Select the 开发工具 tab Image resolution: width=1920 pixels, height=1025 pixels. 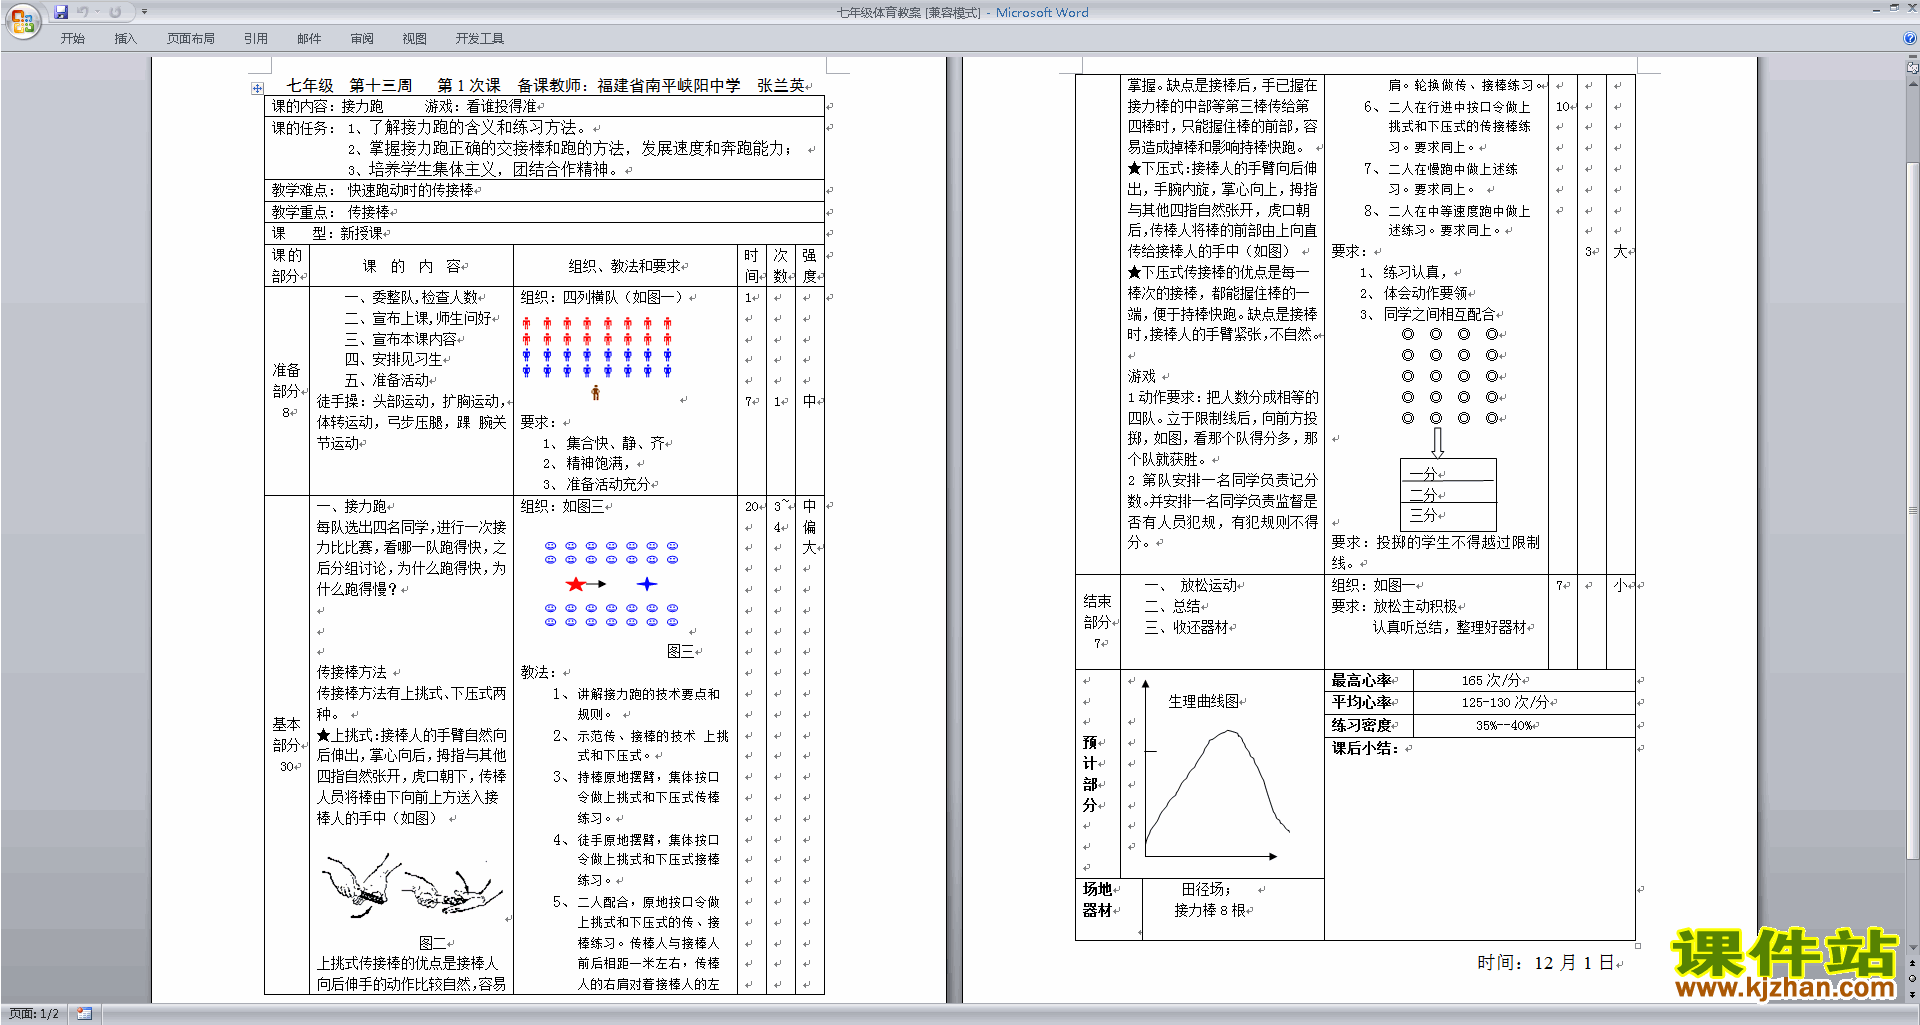coord(479,39)
